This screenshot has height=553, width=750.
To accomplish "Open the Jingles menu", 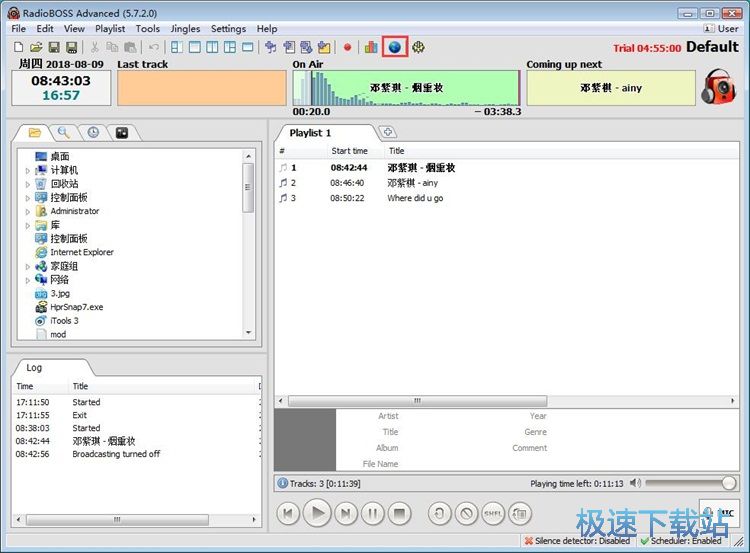I will 185,29.
